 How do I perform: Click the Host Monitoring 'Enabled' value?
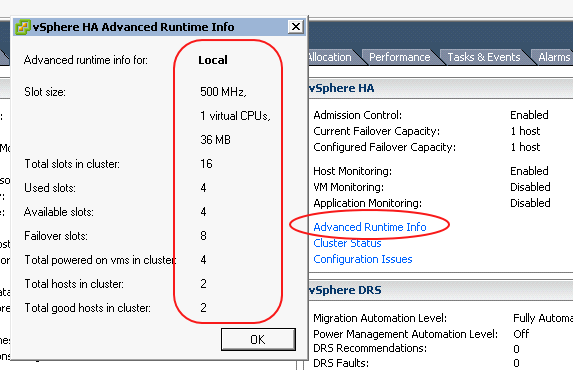[x=529, y=171]
